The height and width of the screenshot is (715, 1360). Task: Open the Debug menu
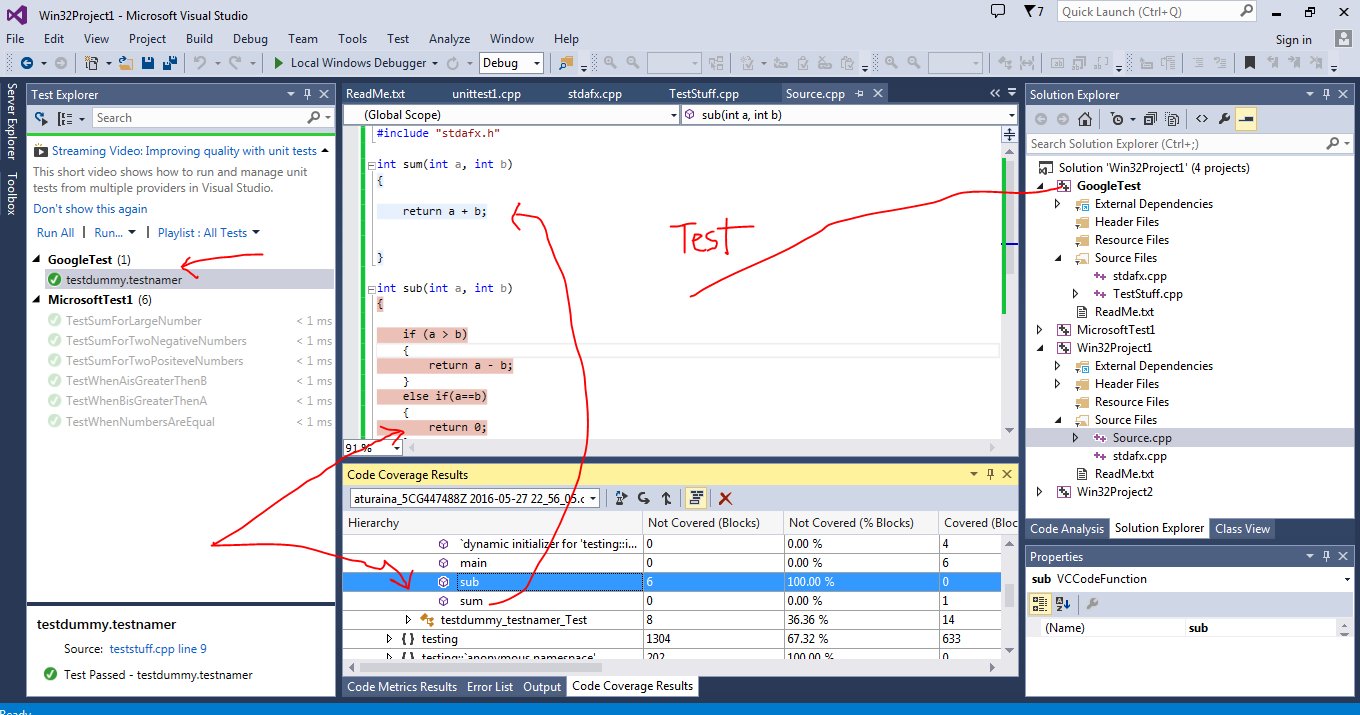pos(250,39)
